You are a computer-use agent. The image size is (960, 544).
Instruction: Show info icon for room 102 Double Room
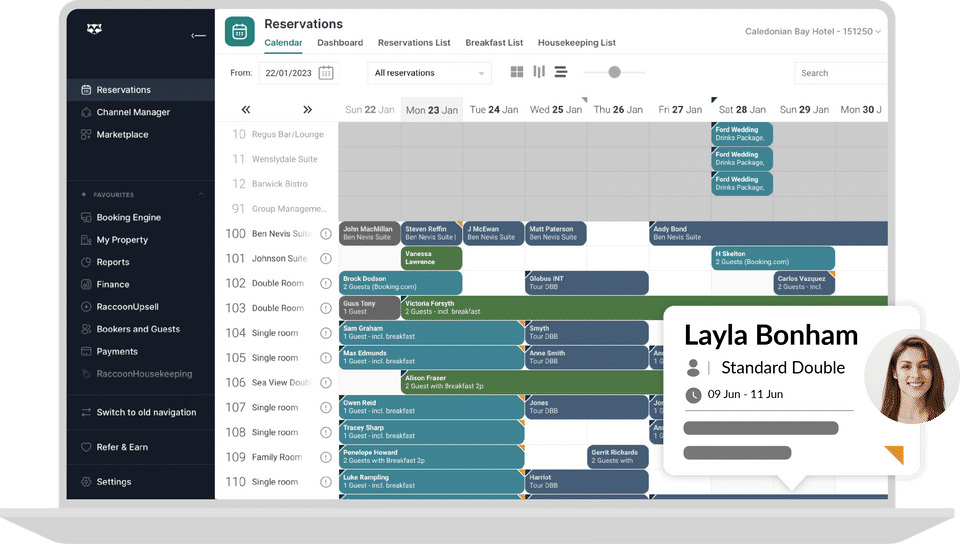[326, 283]
